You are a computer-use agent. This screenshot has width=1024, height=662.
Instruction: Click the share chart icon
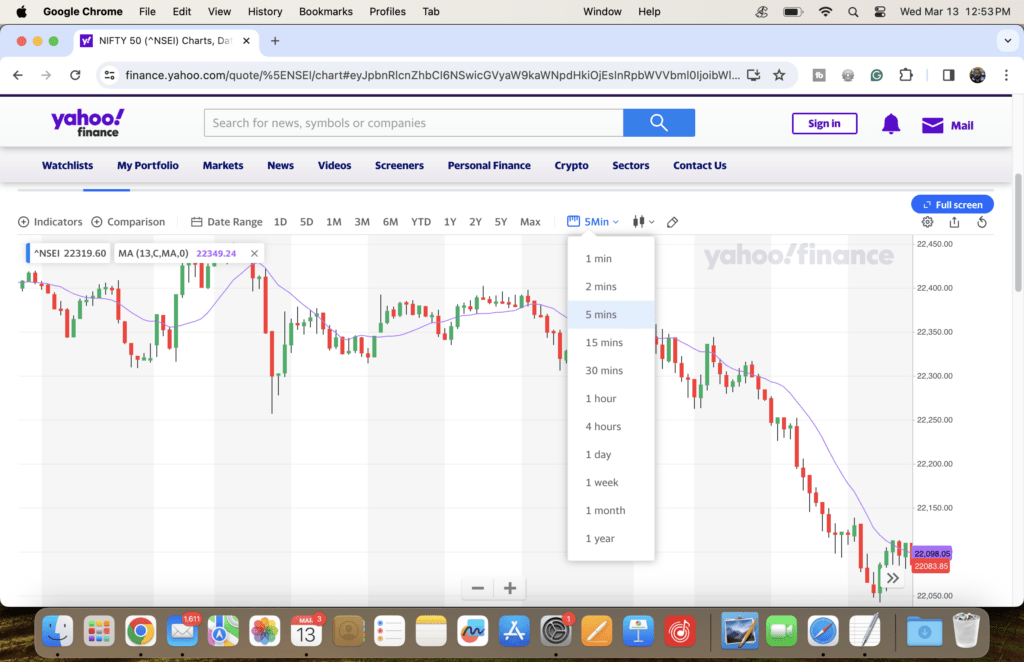click(x=954, y=222)
